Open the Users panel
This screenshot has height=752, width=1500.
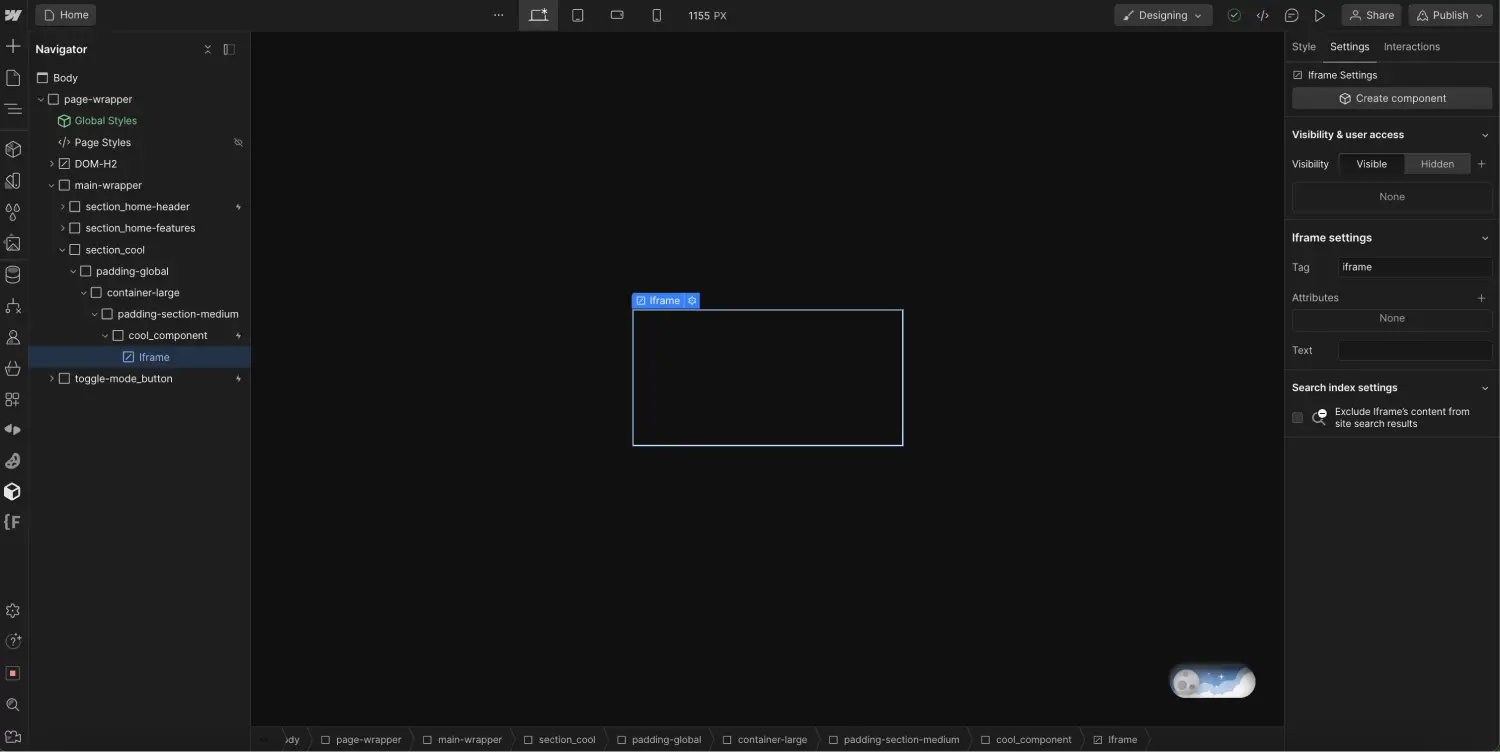tap(14, 337)
